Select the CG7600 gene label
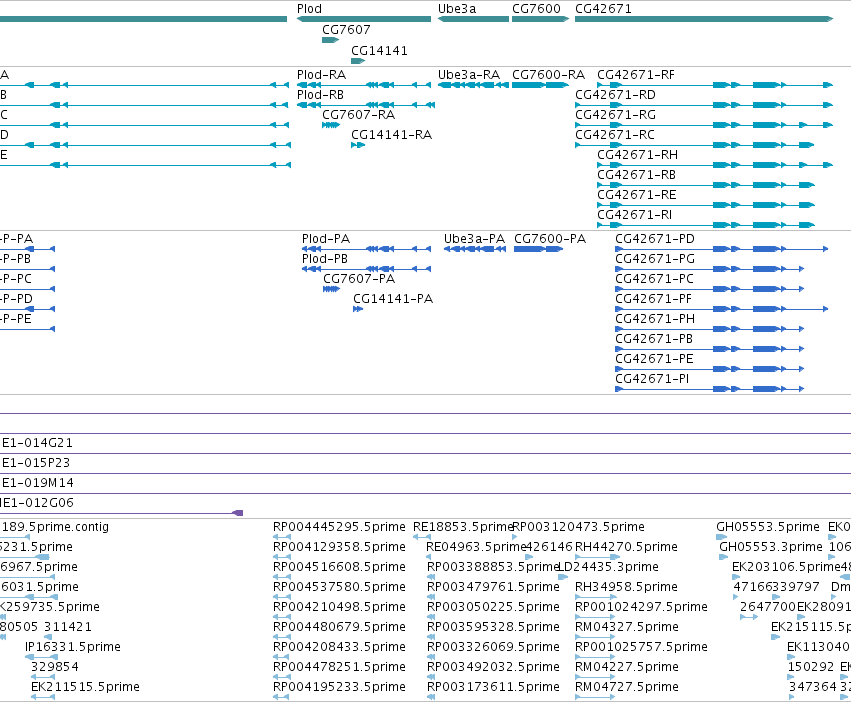The height and width of the screenshot is (702, 851). (x=536, y=9)
